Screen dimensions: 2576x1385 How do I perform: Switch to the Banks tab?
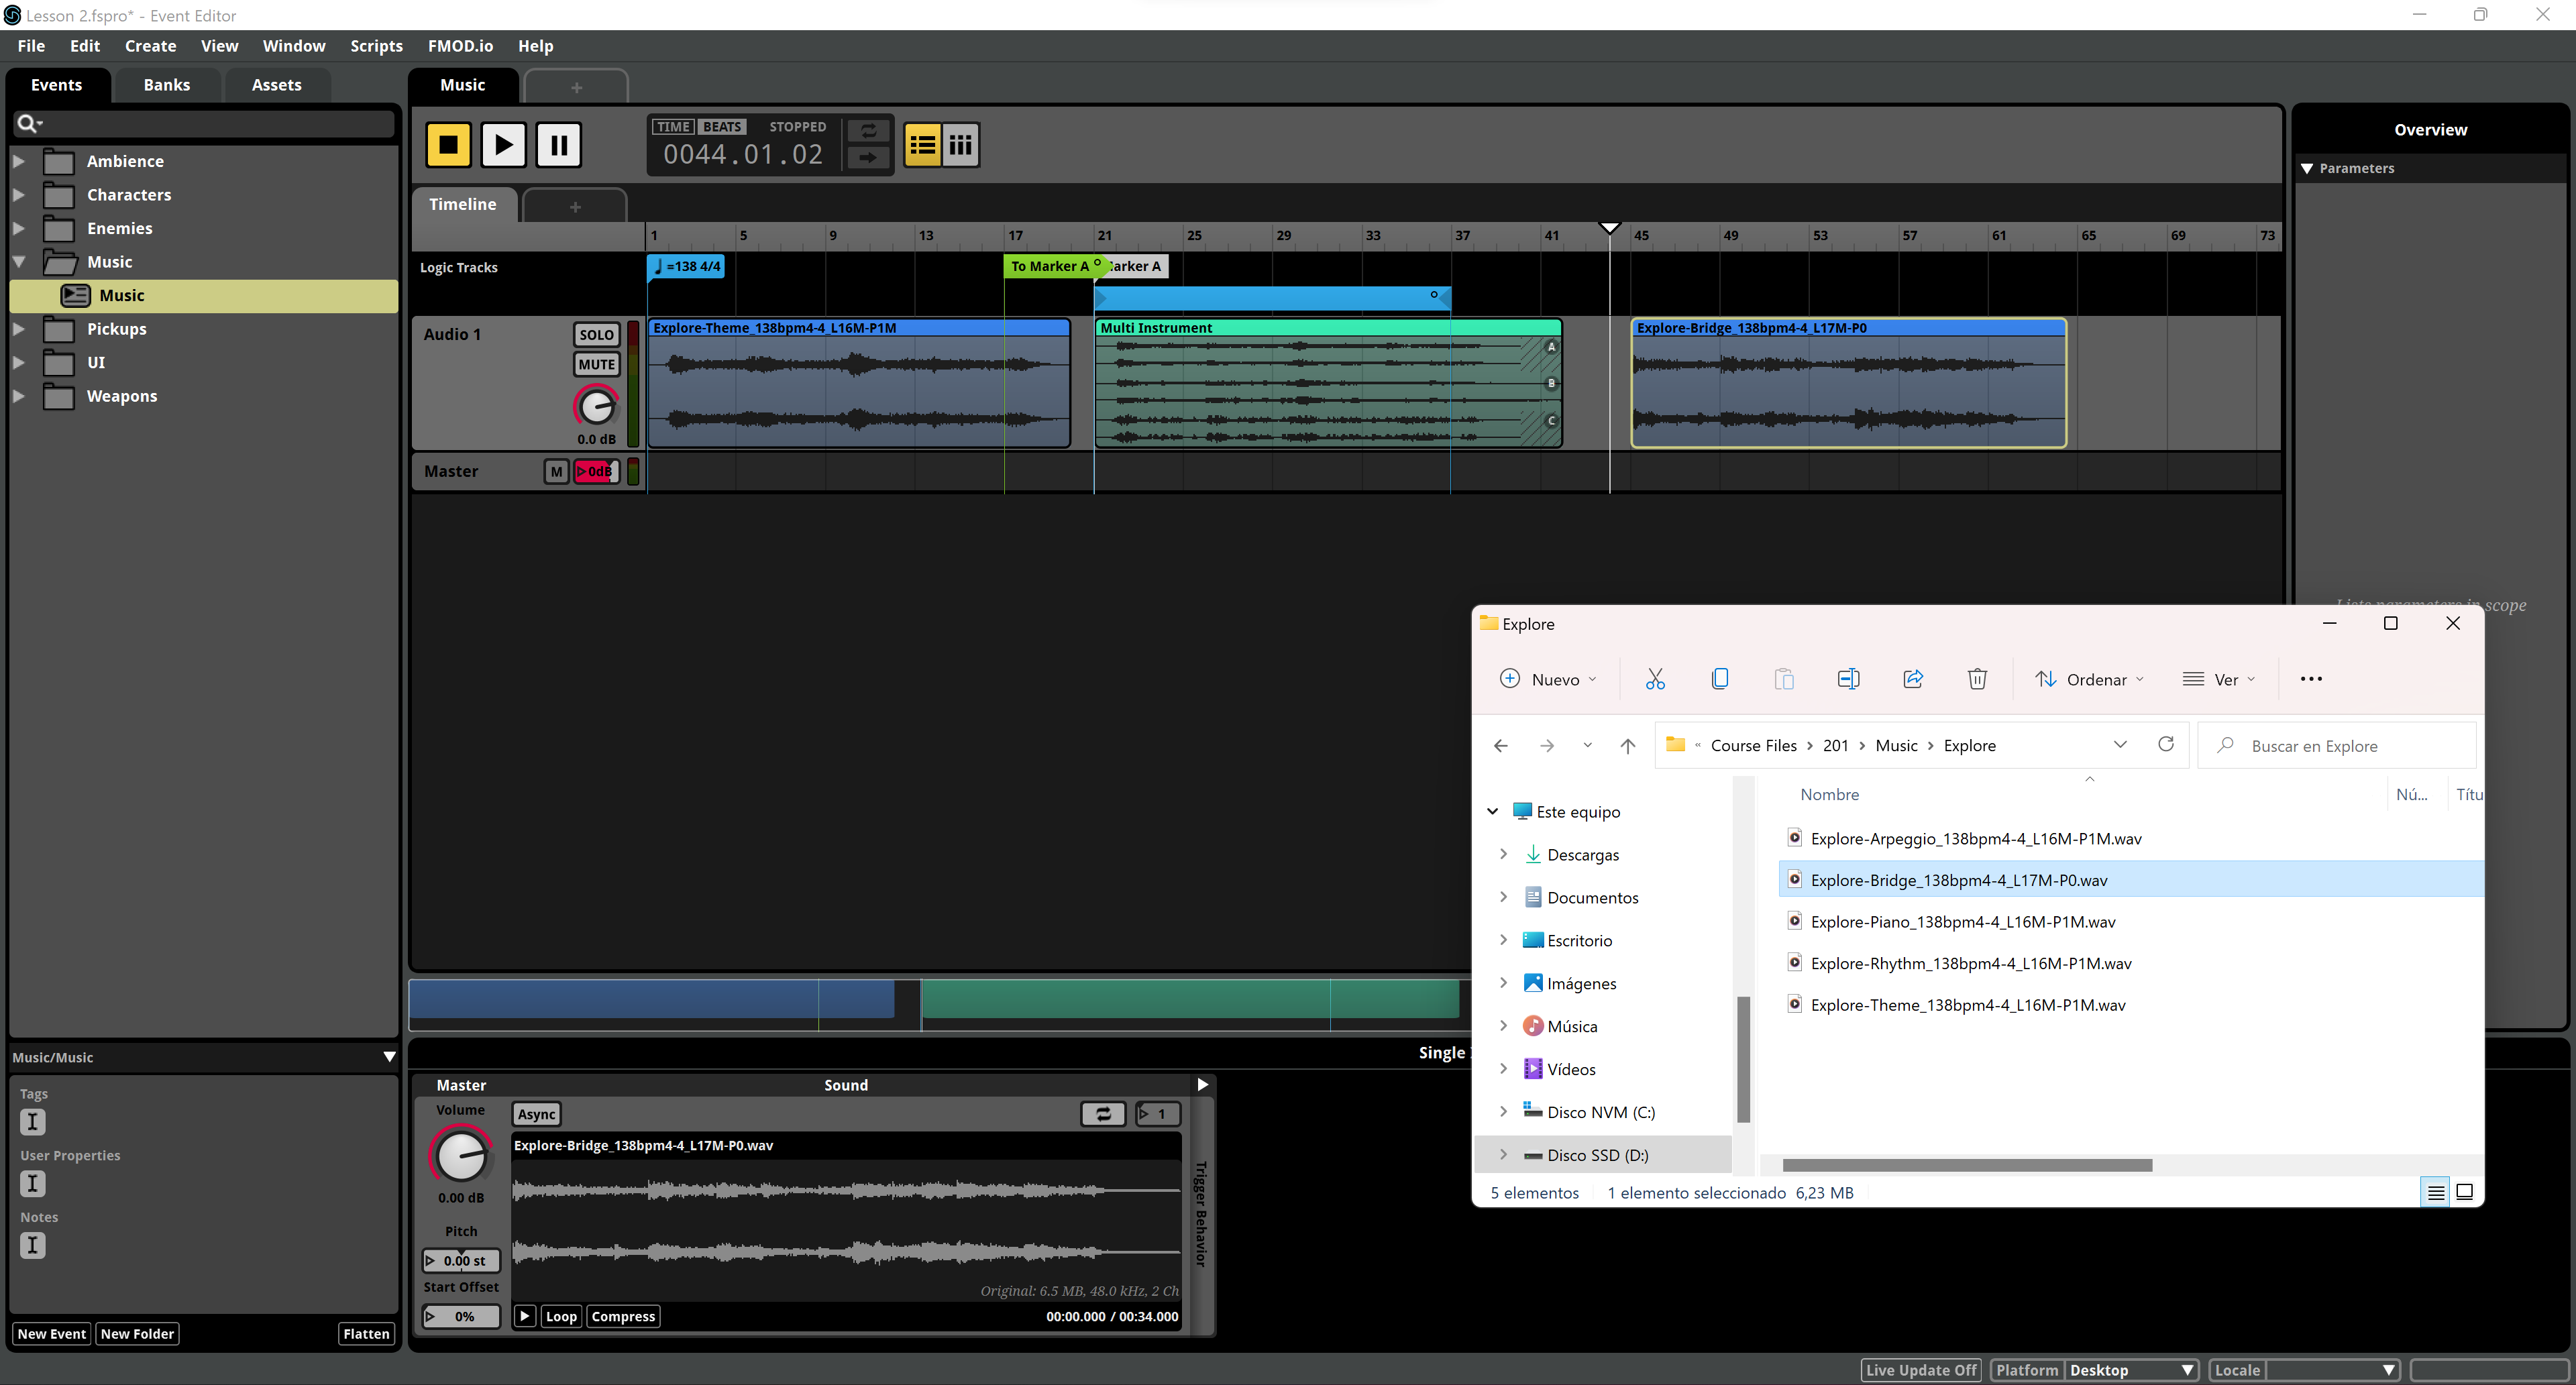166,85
